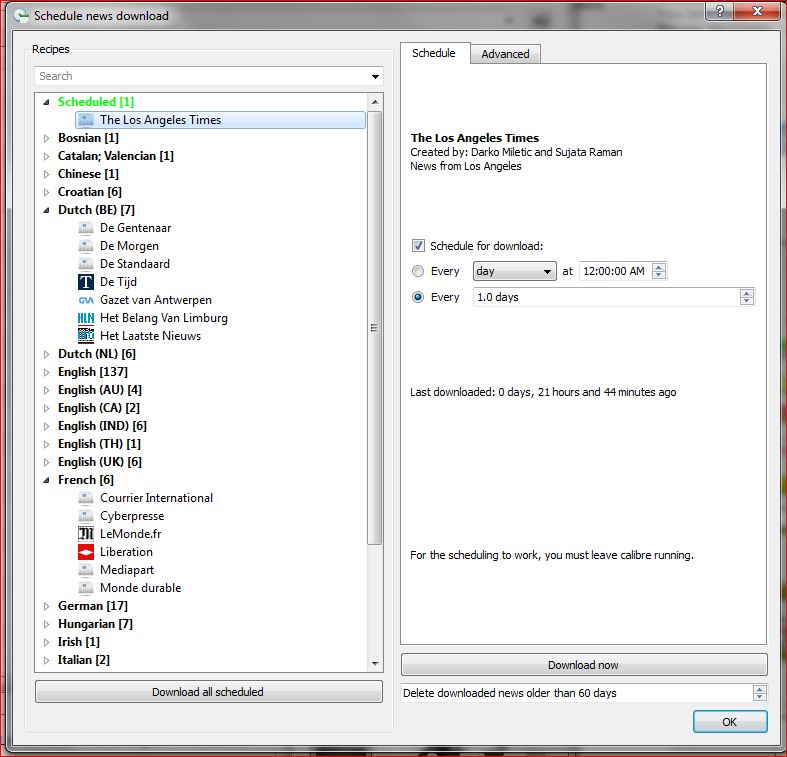Switch to the Schedule tab
The width and height of the screenshot is (787, 757).
435,53
